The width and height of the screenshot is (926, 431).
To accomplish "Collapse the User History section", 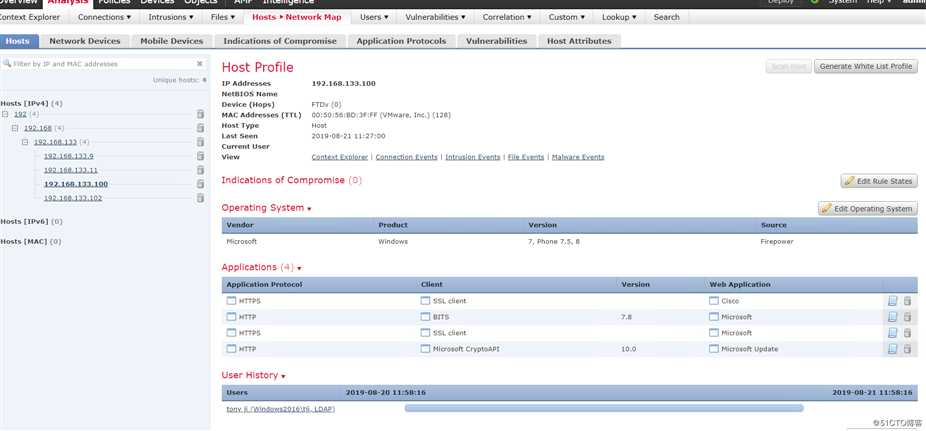I will 283,377.
